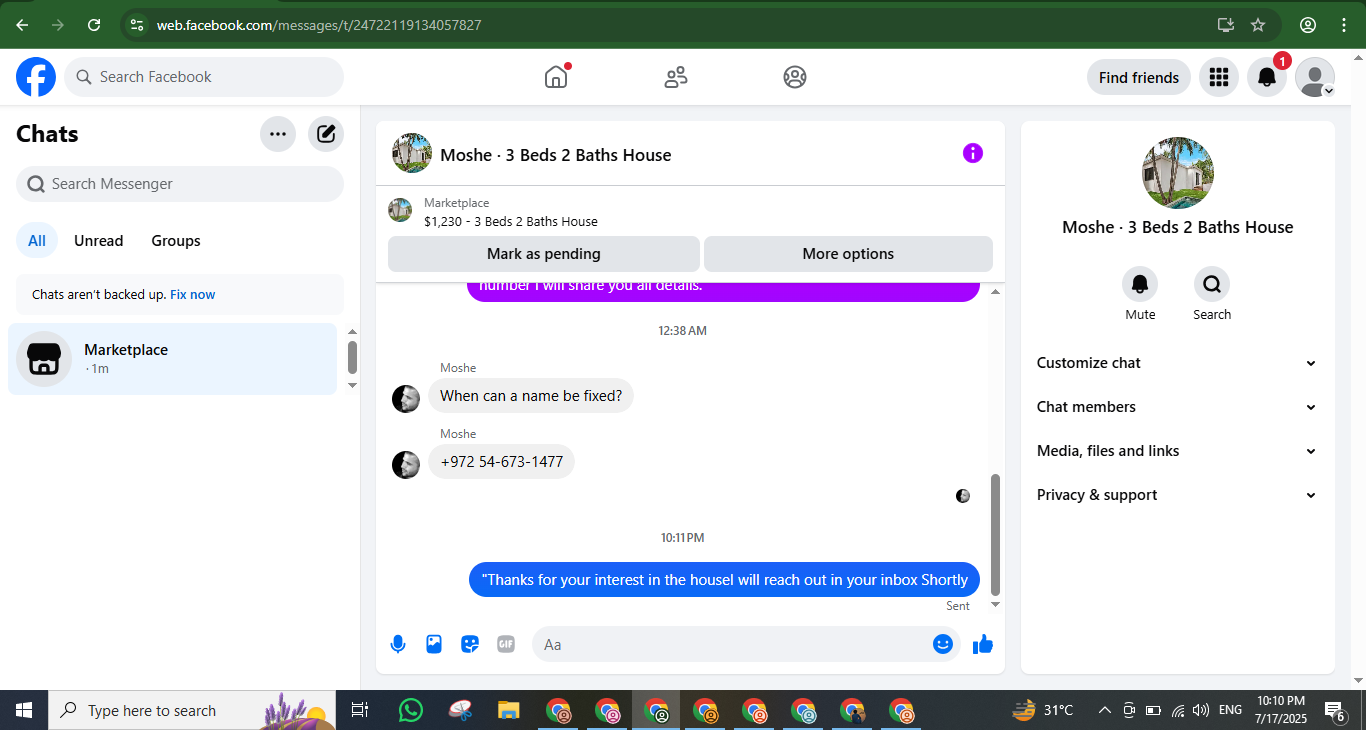This screenshot has width=1366, height=730.
Task: Click the house thumbnail in conversation header
Action: [x=412, y=153]
